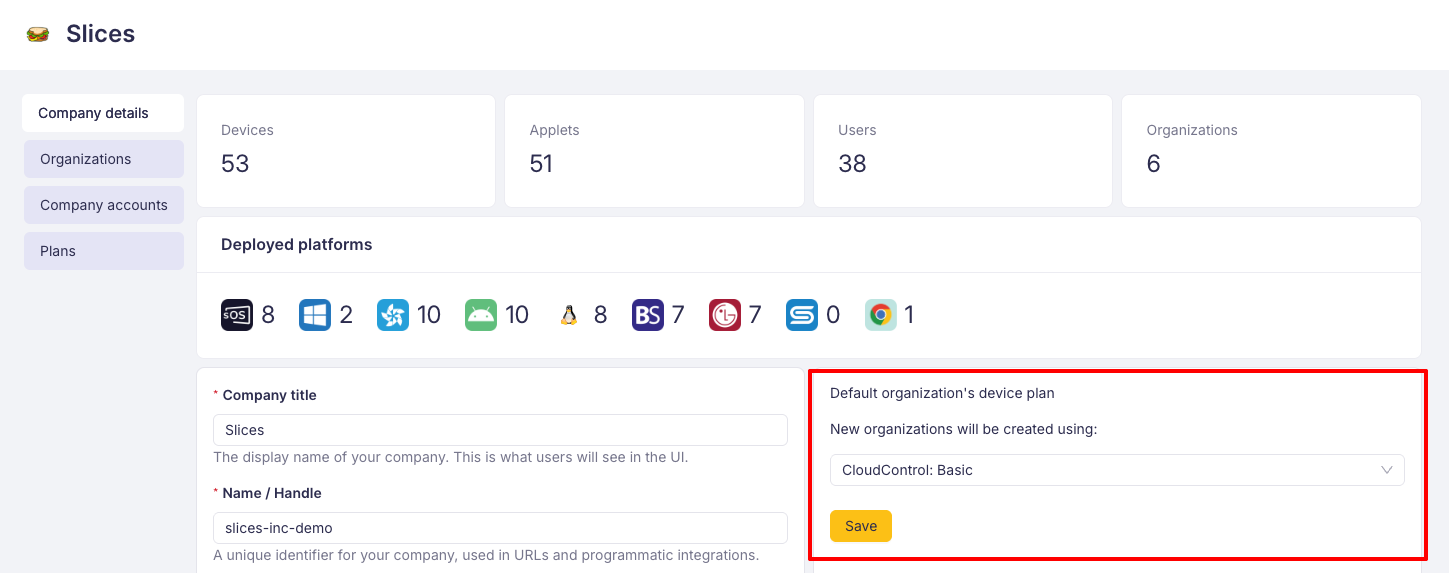The height and width of the screenshot is (573, 1449).
Task: Click the sOS platform icon
Action: point(237,315)
